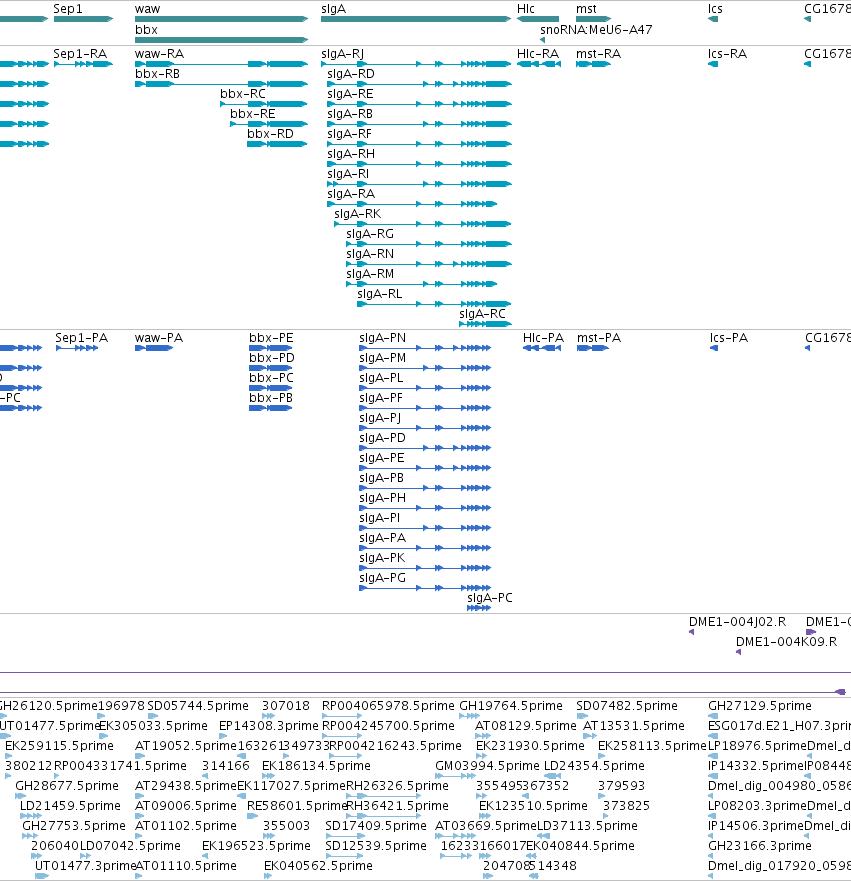Select the EK259115.5prime EST label
The height and width of the screenshot is (881, 851).
(59, 746)
